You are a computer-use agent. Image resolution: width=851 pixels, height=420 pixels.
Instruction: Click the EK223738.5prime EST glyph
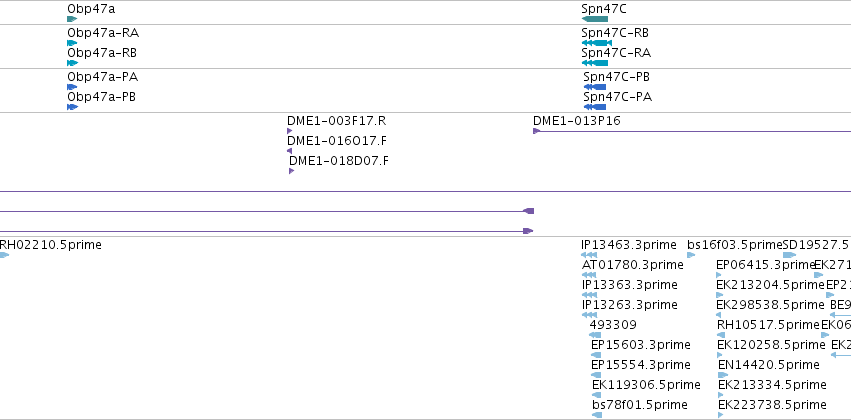click(x=721, y=415)
